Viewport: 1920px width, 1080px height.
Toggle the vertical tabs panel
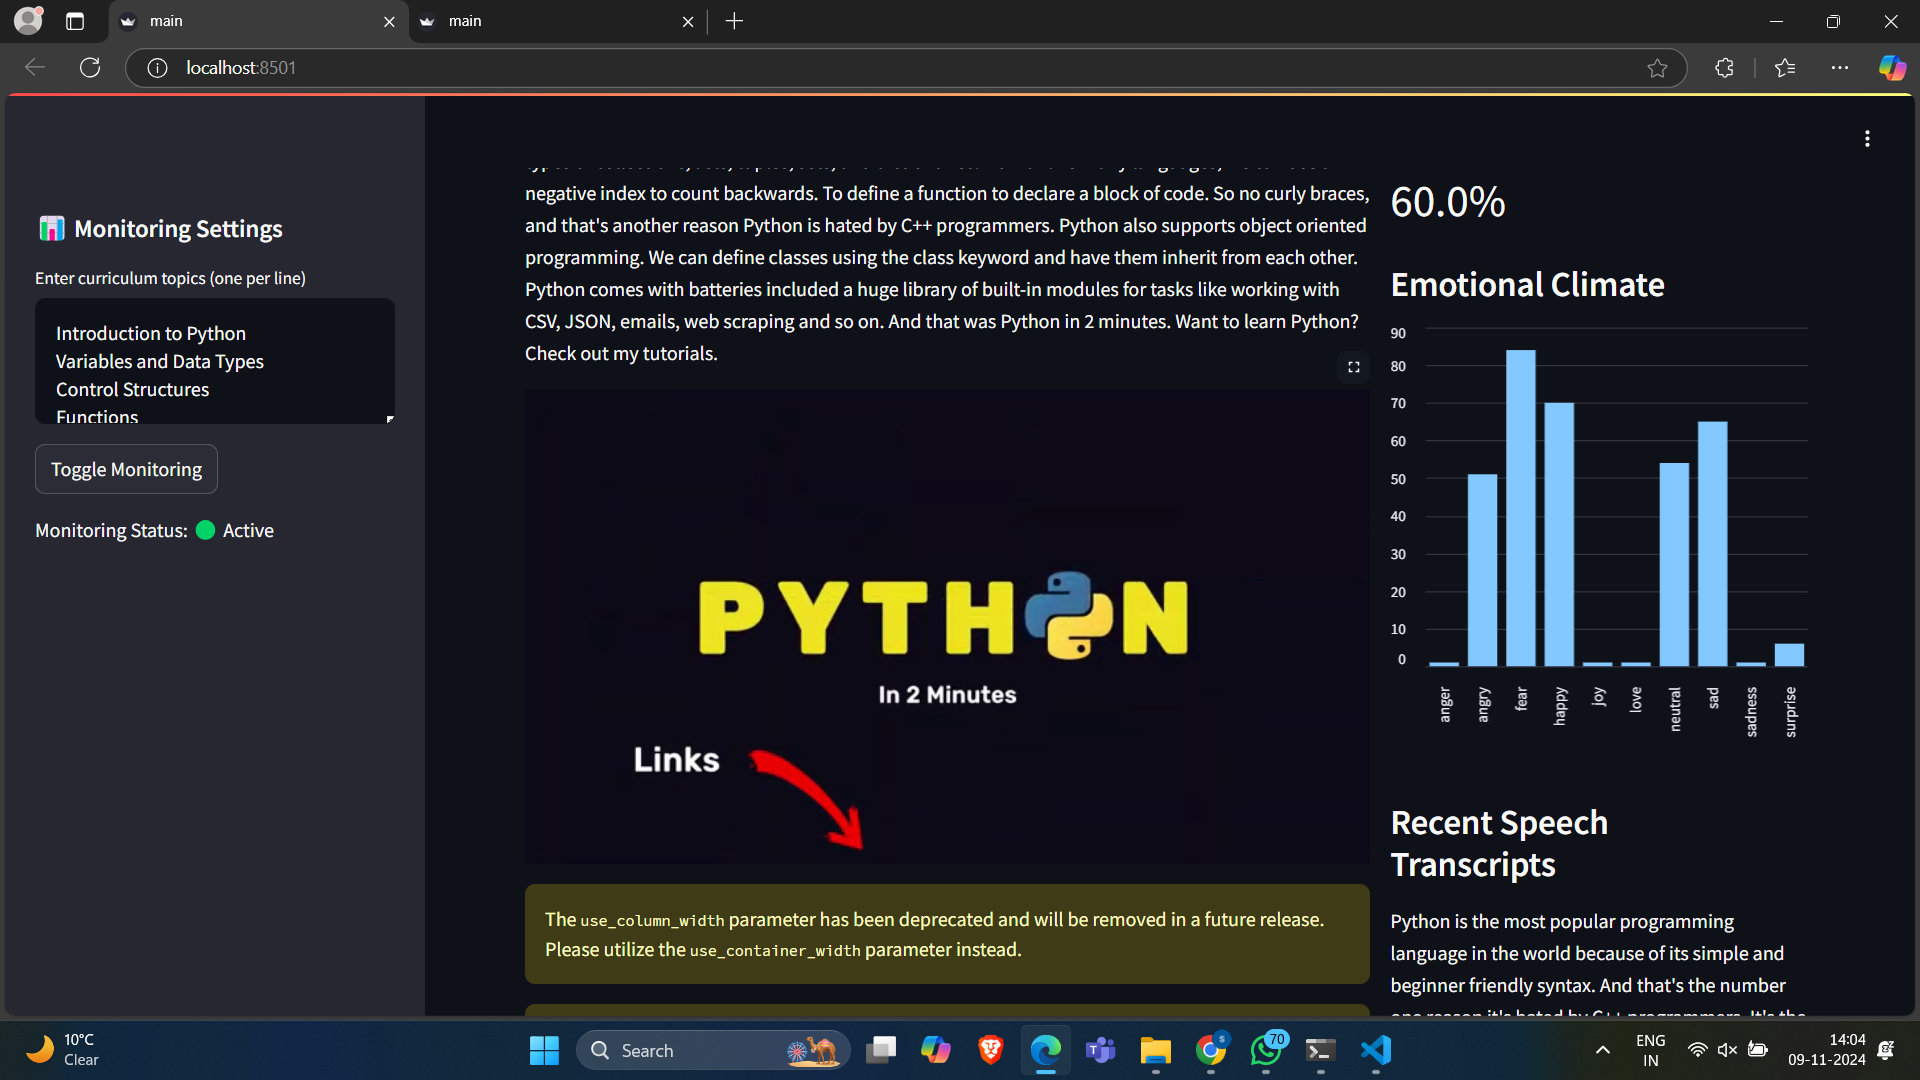pyautogui.click(x=75, y=21)
